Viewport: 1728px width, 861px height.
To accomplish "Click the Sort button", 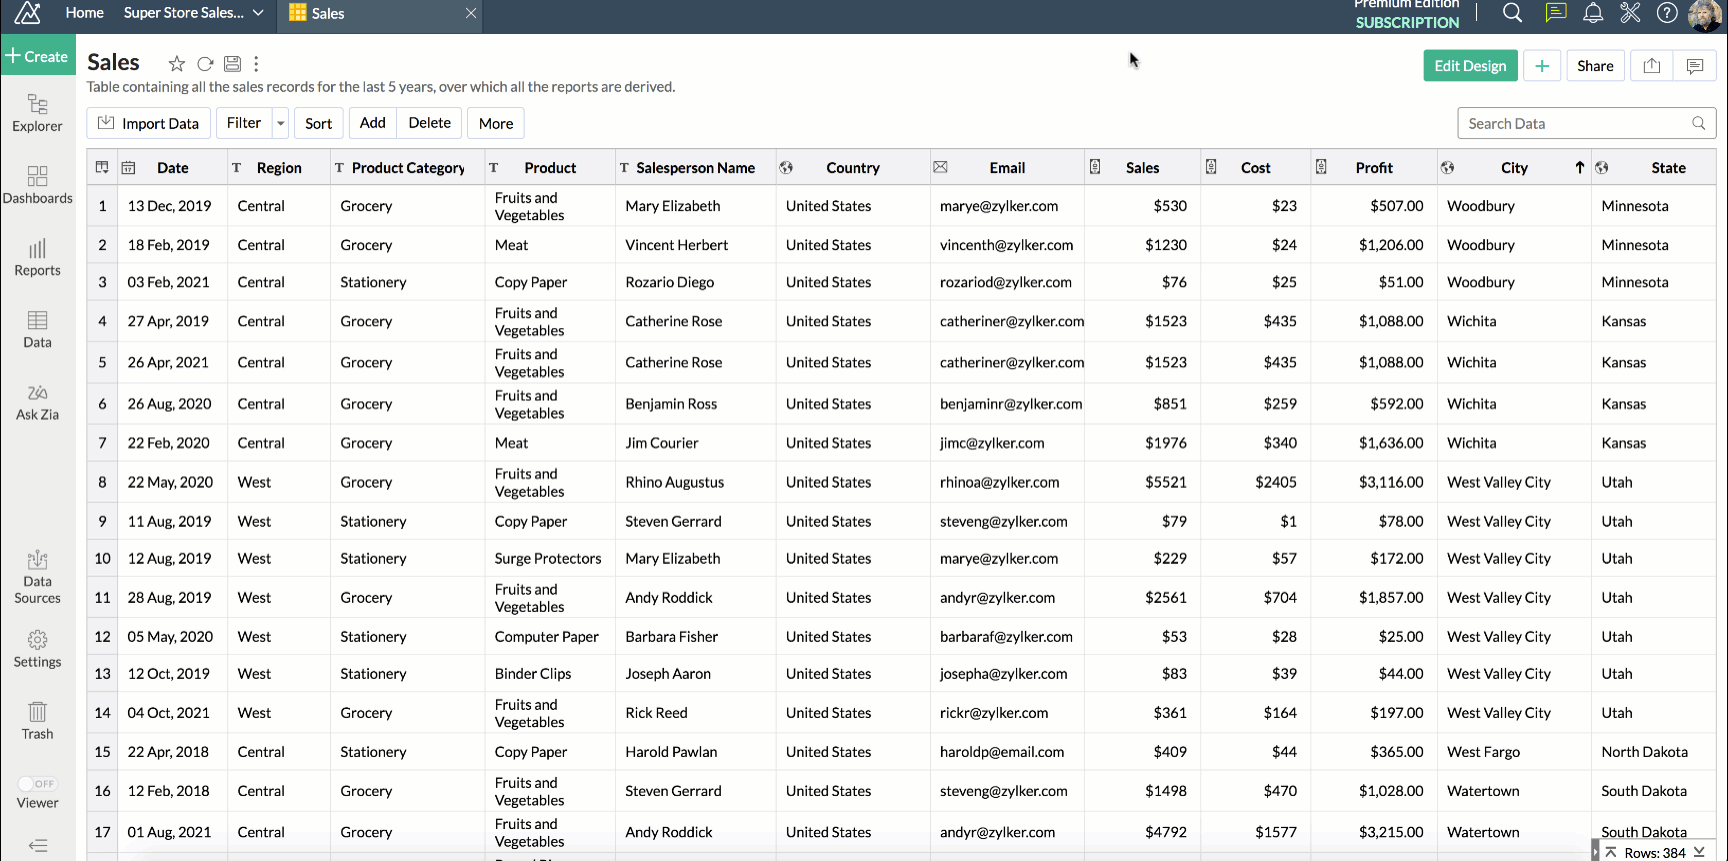I will click(x=319, y=123).
